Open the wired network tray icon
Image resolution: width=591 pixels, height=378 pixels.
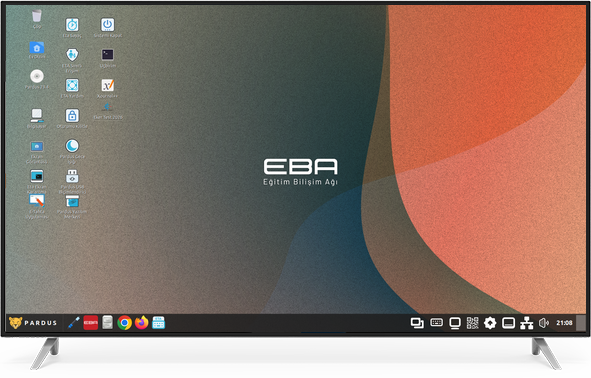527,323
